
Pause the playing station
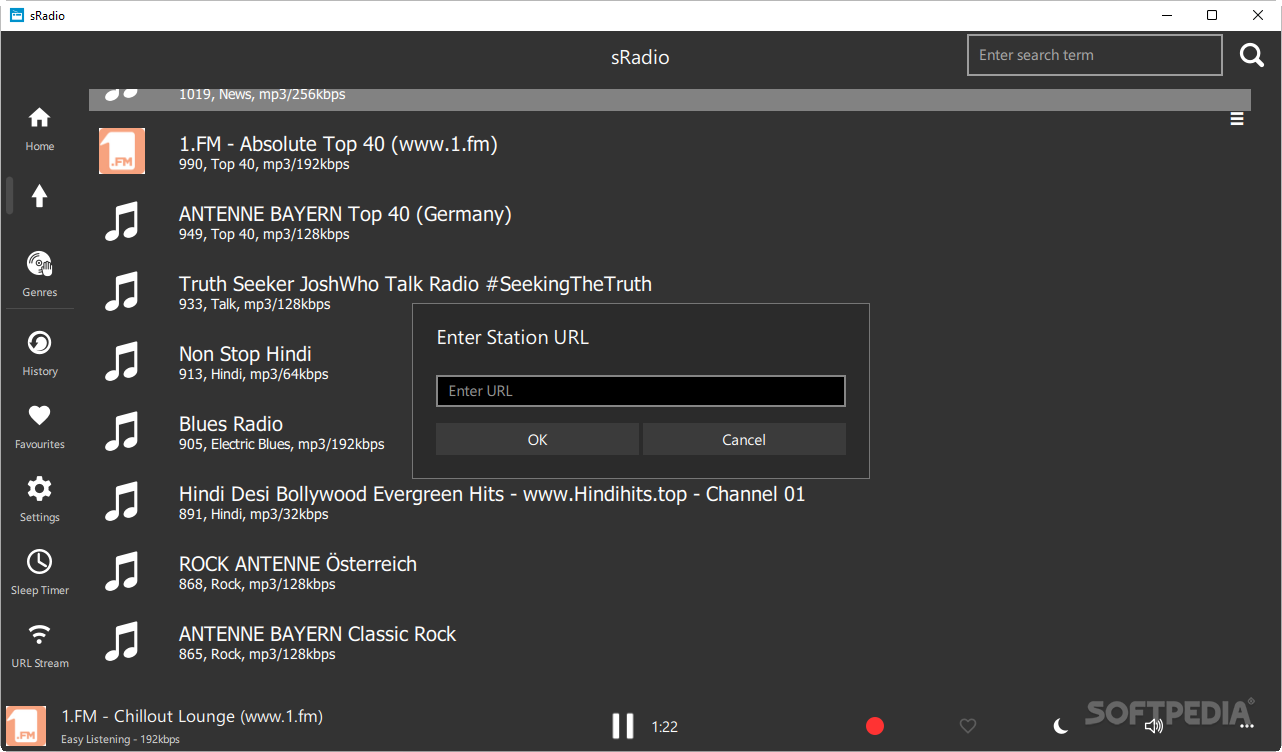[x=623, y=726]
